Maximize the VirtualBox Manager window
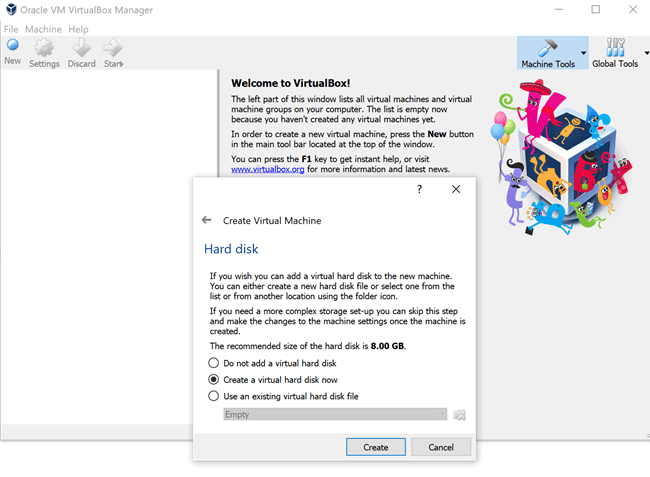 click(x=595, y=10)
